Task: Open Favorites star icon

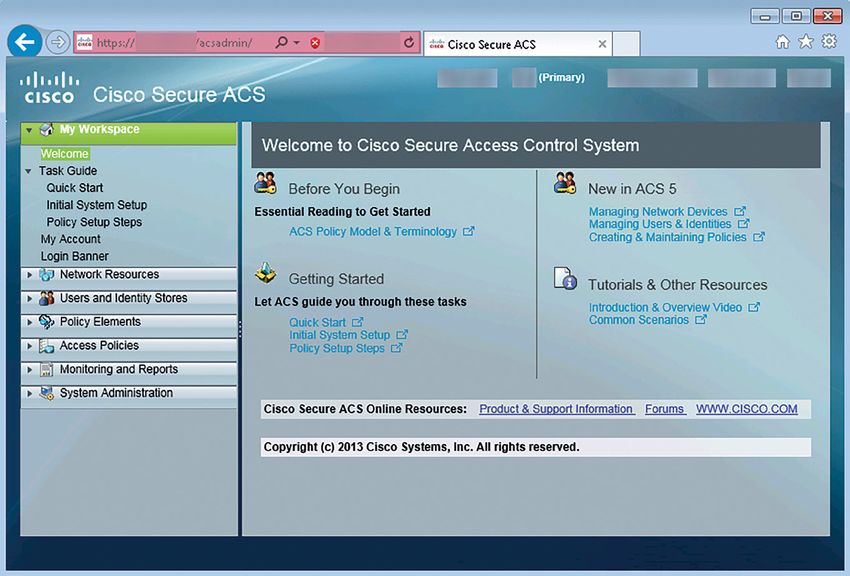Action: click(x=806, y=42)
